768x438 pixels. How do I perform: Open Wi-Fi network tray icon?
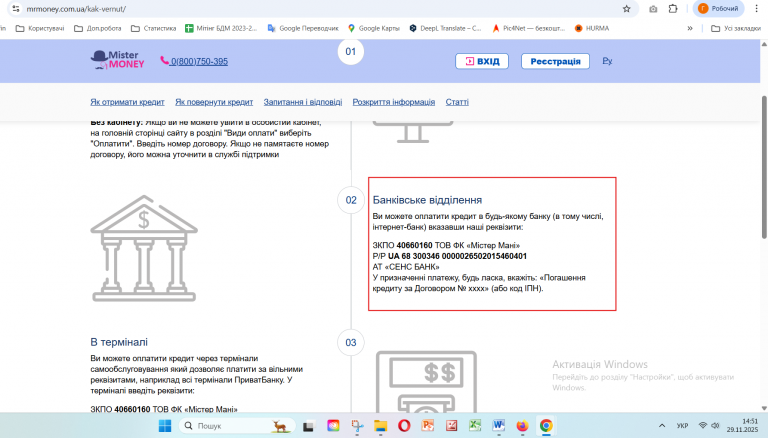(x=703, y=425)
